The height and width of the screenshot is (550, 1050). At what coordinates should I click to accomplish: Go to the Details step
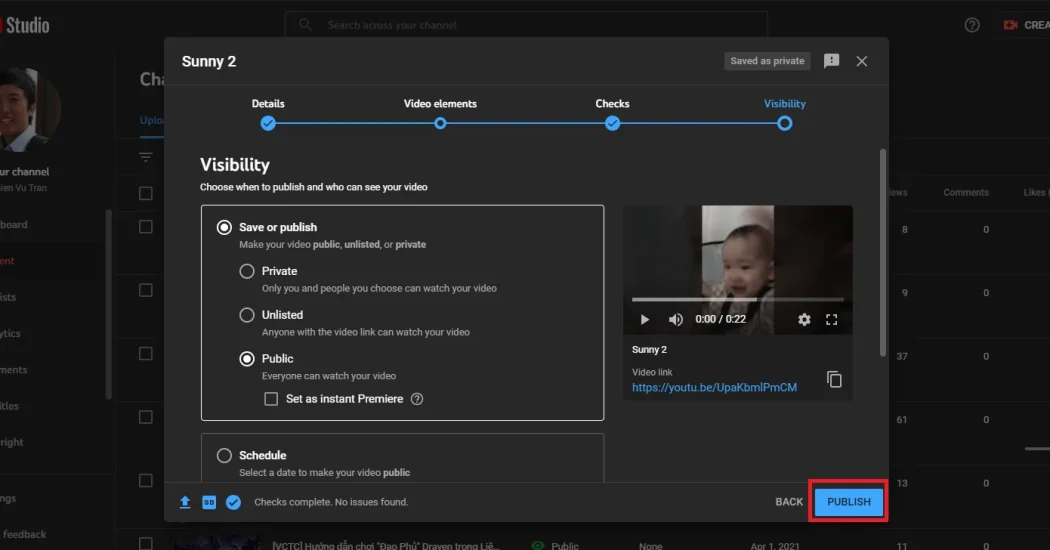click(x=268, y=123)
